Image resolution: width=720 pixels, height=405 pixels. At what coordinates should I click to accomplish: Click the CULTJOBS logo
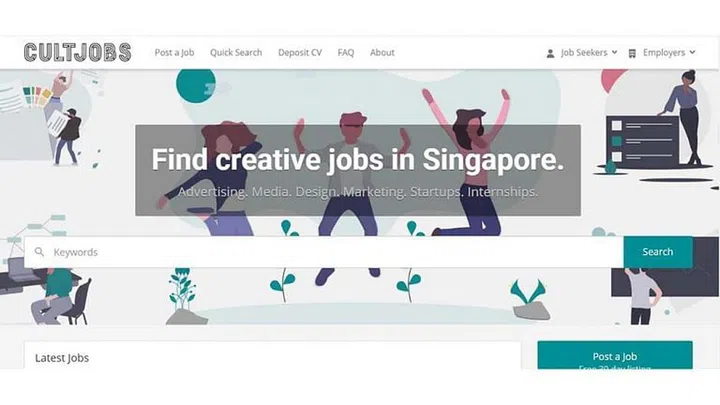tap(78, 52)
